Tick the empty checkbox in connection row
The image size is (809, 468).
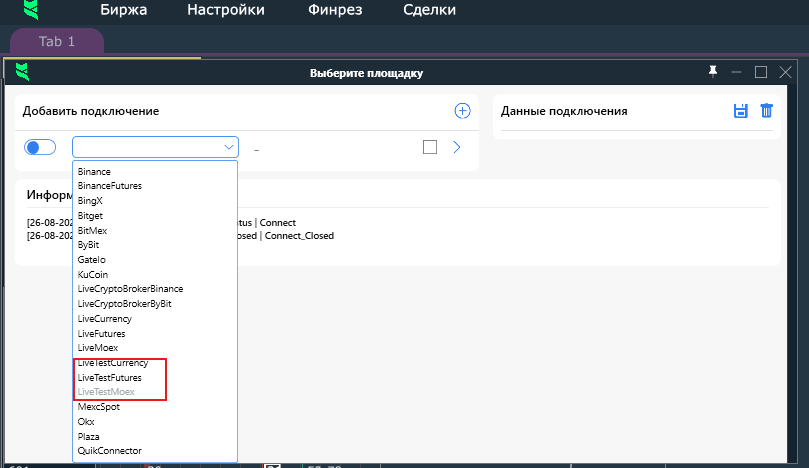(x=430, y=147)
